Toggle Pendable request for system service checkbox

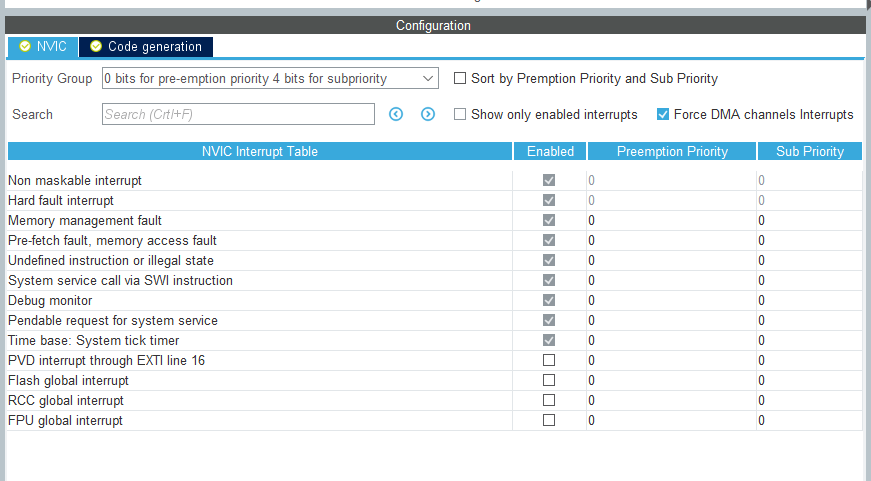[549, 320]
